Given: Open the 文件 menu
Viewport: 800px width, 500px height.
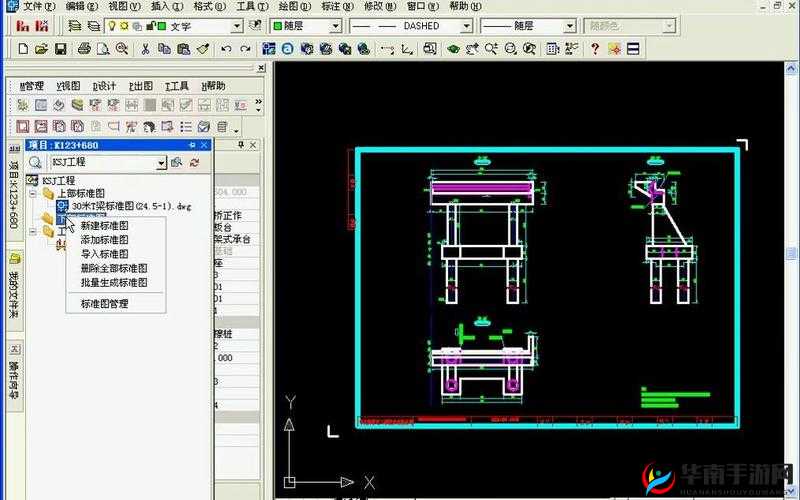Looking at the screenshot, I should pos(38,6).
